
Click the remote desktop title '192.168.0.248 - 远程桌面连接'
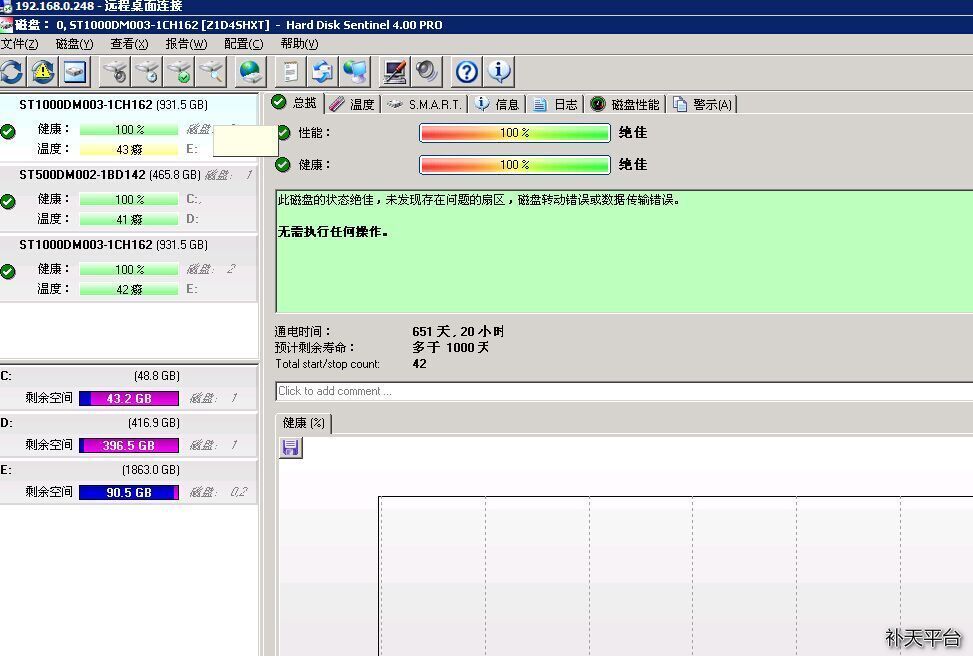click(x=98, y=6)
